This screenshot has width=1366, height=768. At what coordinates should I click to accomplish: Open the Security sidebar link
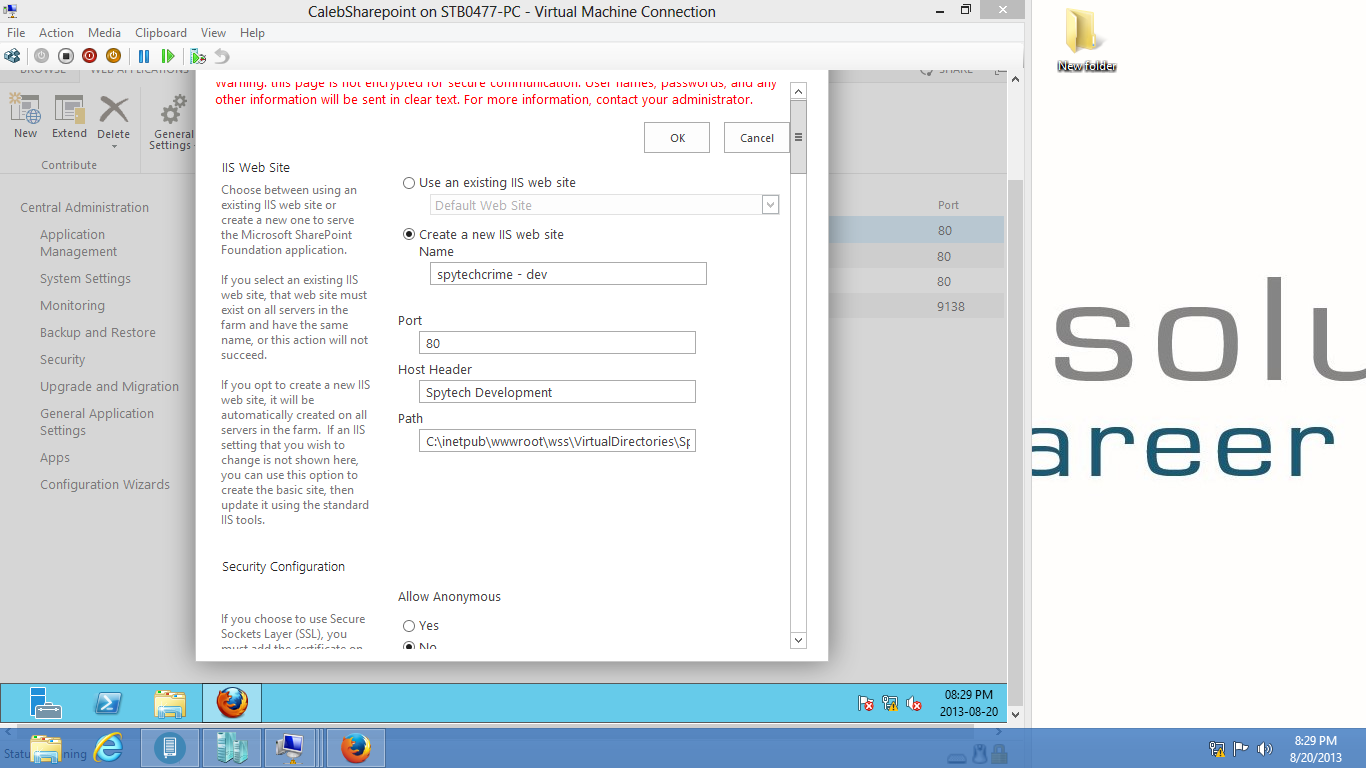(x=62, y=360)
